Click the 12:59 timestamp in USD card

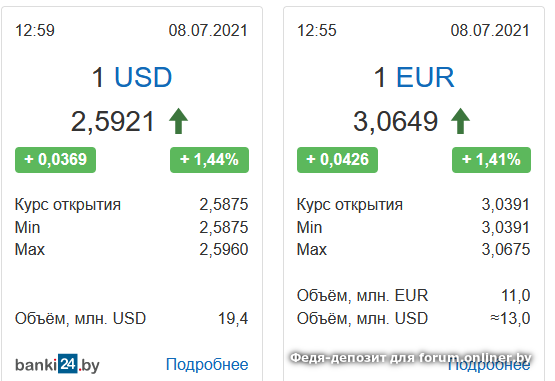[35, 30]
